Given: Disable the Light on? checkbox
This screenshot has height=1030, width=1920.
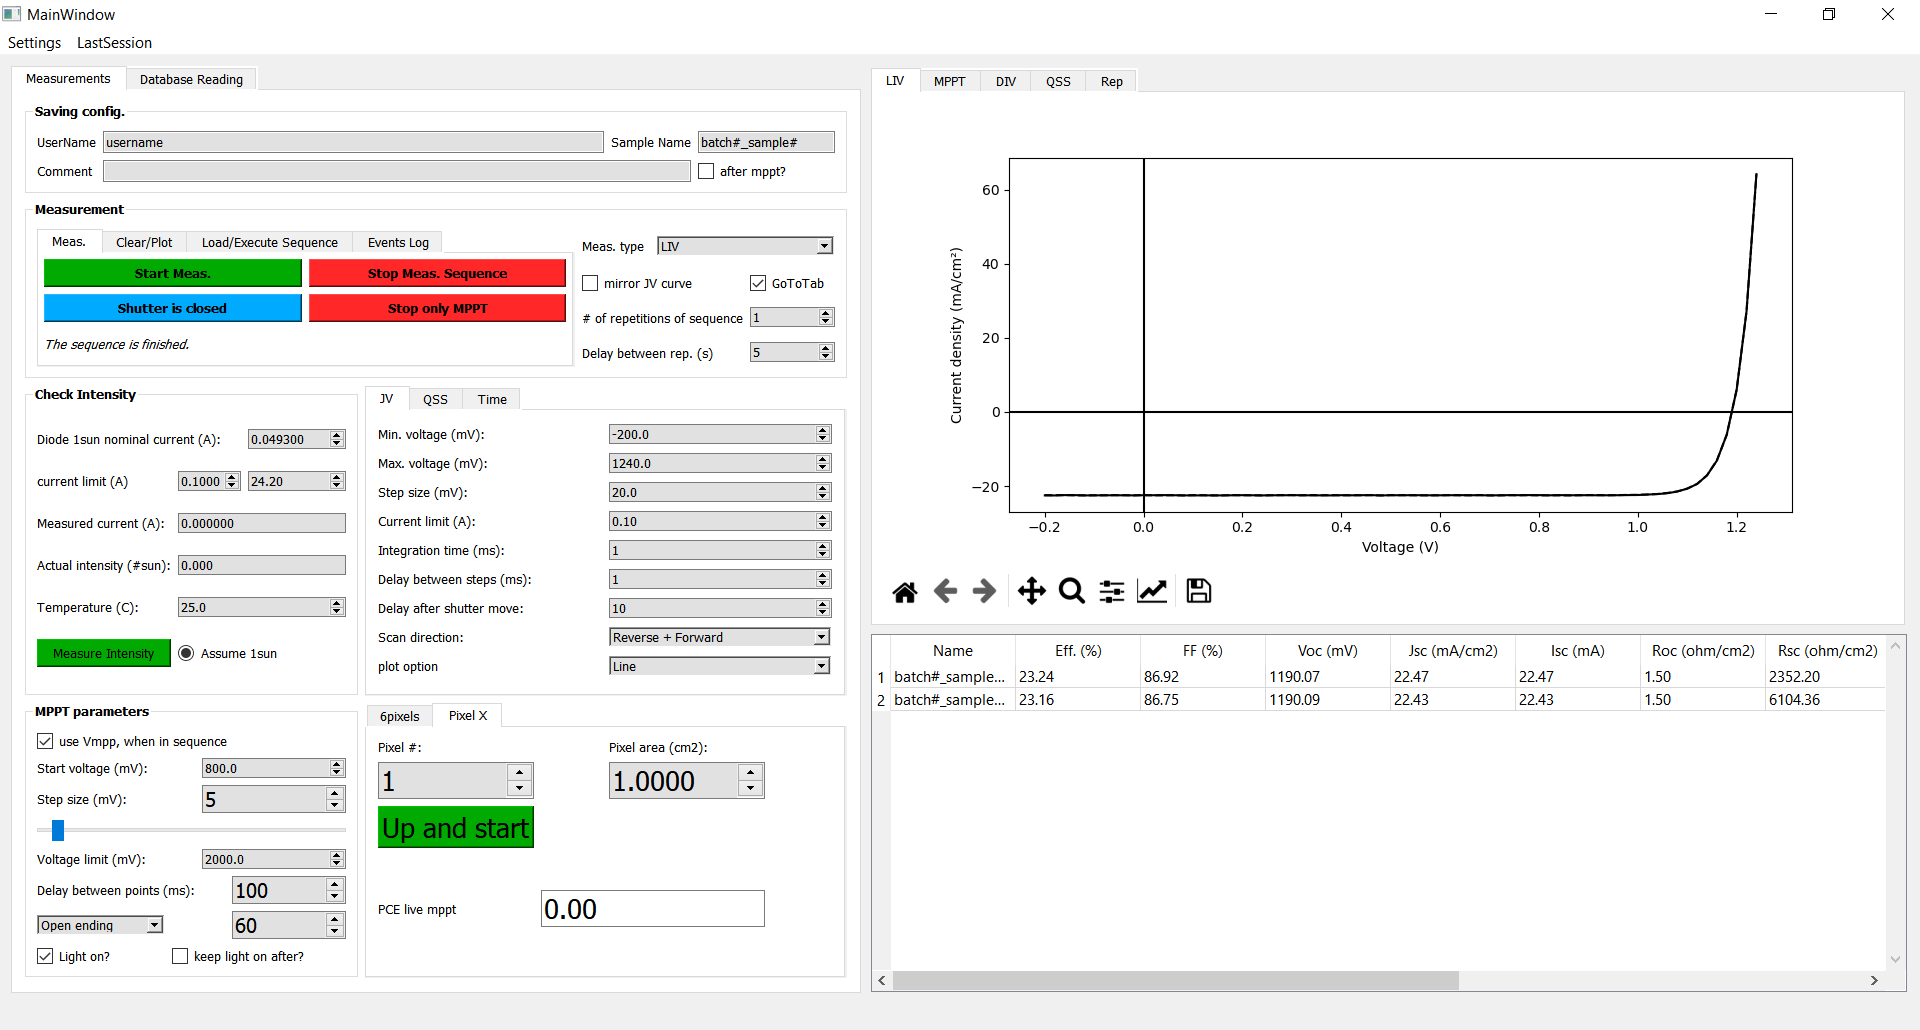Looking at the screenshot, I should point(45,956).
